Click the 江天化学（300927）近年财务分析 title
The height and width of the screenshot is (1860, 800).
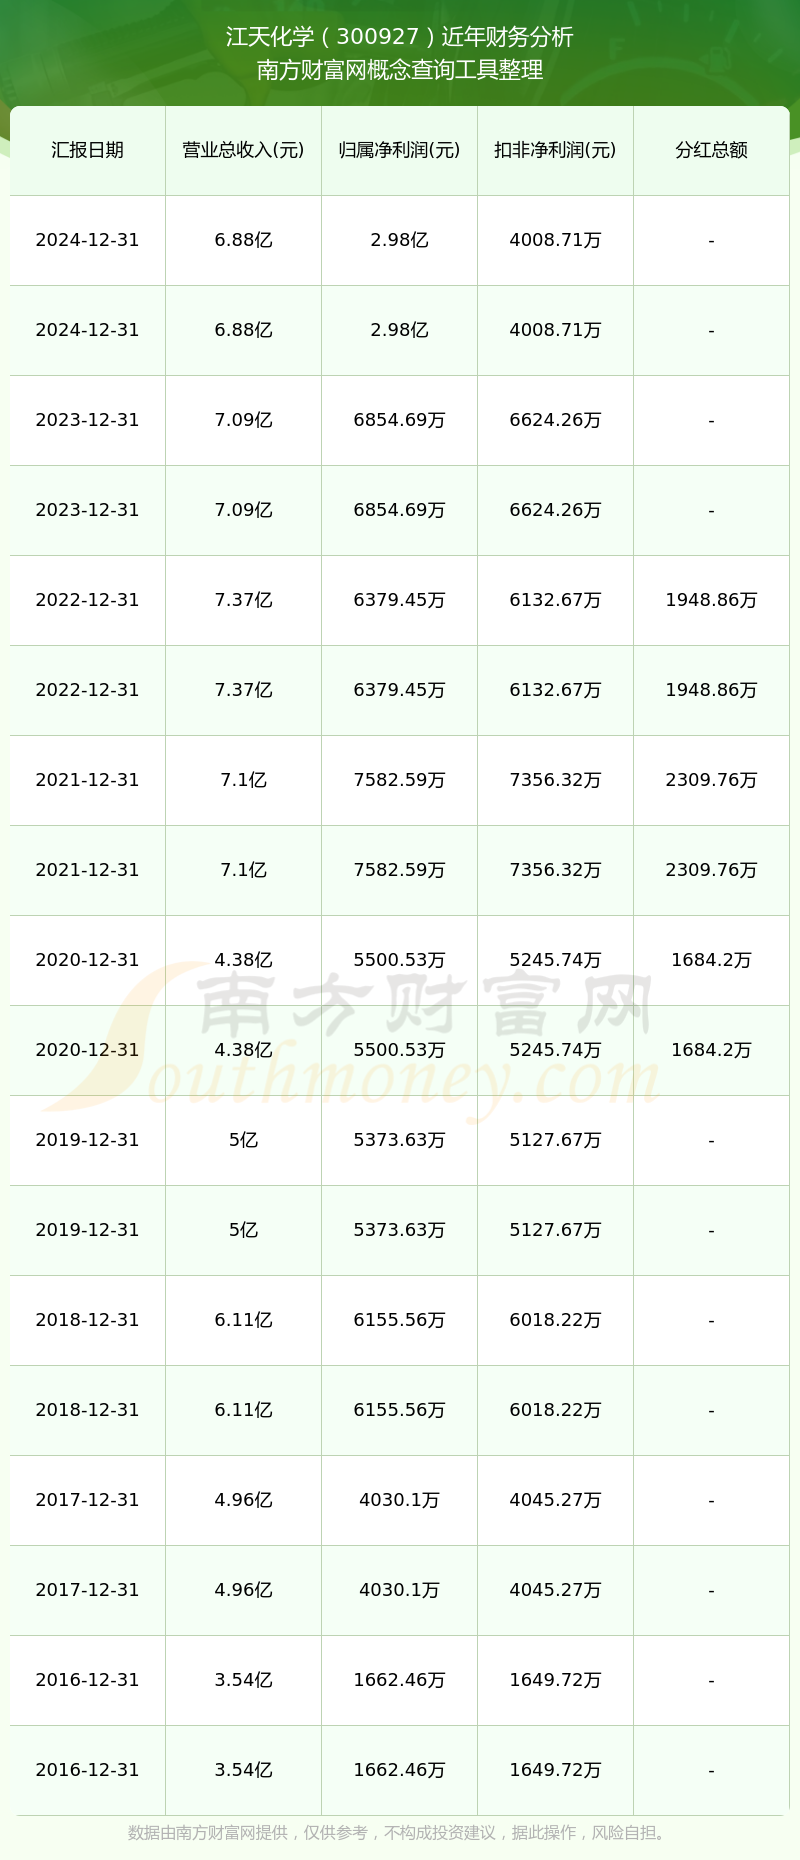[x=400, y=37]
